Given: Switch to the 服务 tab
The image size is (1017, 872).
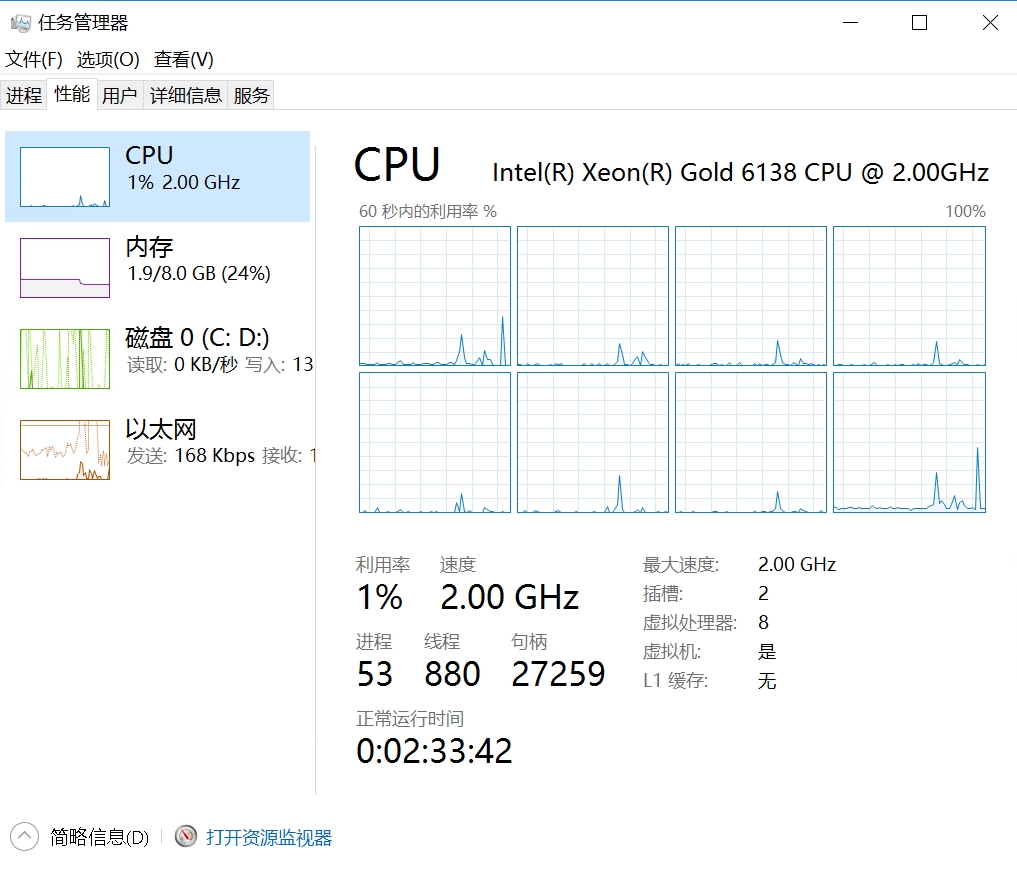Looking at the screenshot, I should pos(251,95).
